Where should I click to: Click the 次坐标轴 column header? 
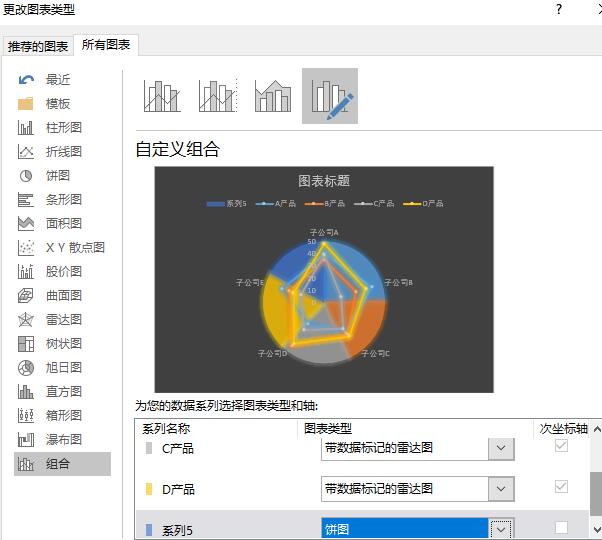563,428
